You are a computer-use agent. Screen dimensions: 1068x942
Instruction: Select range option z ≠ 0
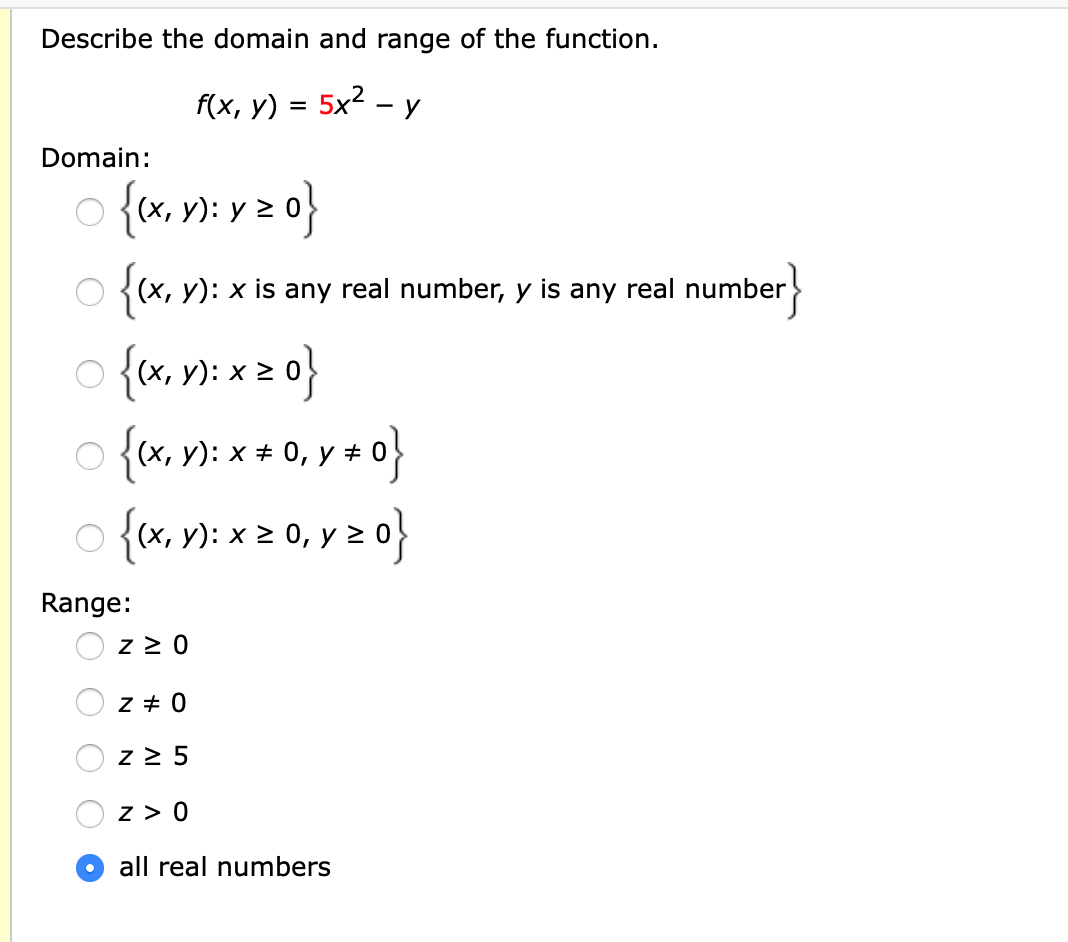pos(89,702)
